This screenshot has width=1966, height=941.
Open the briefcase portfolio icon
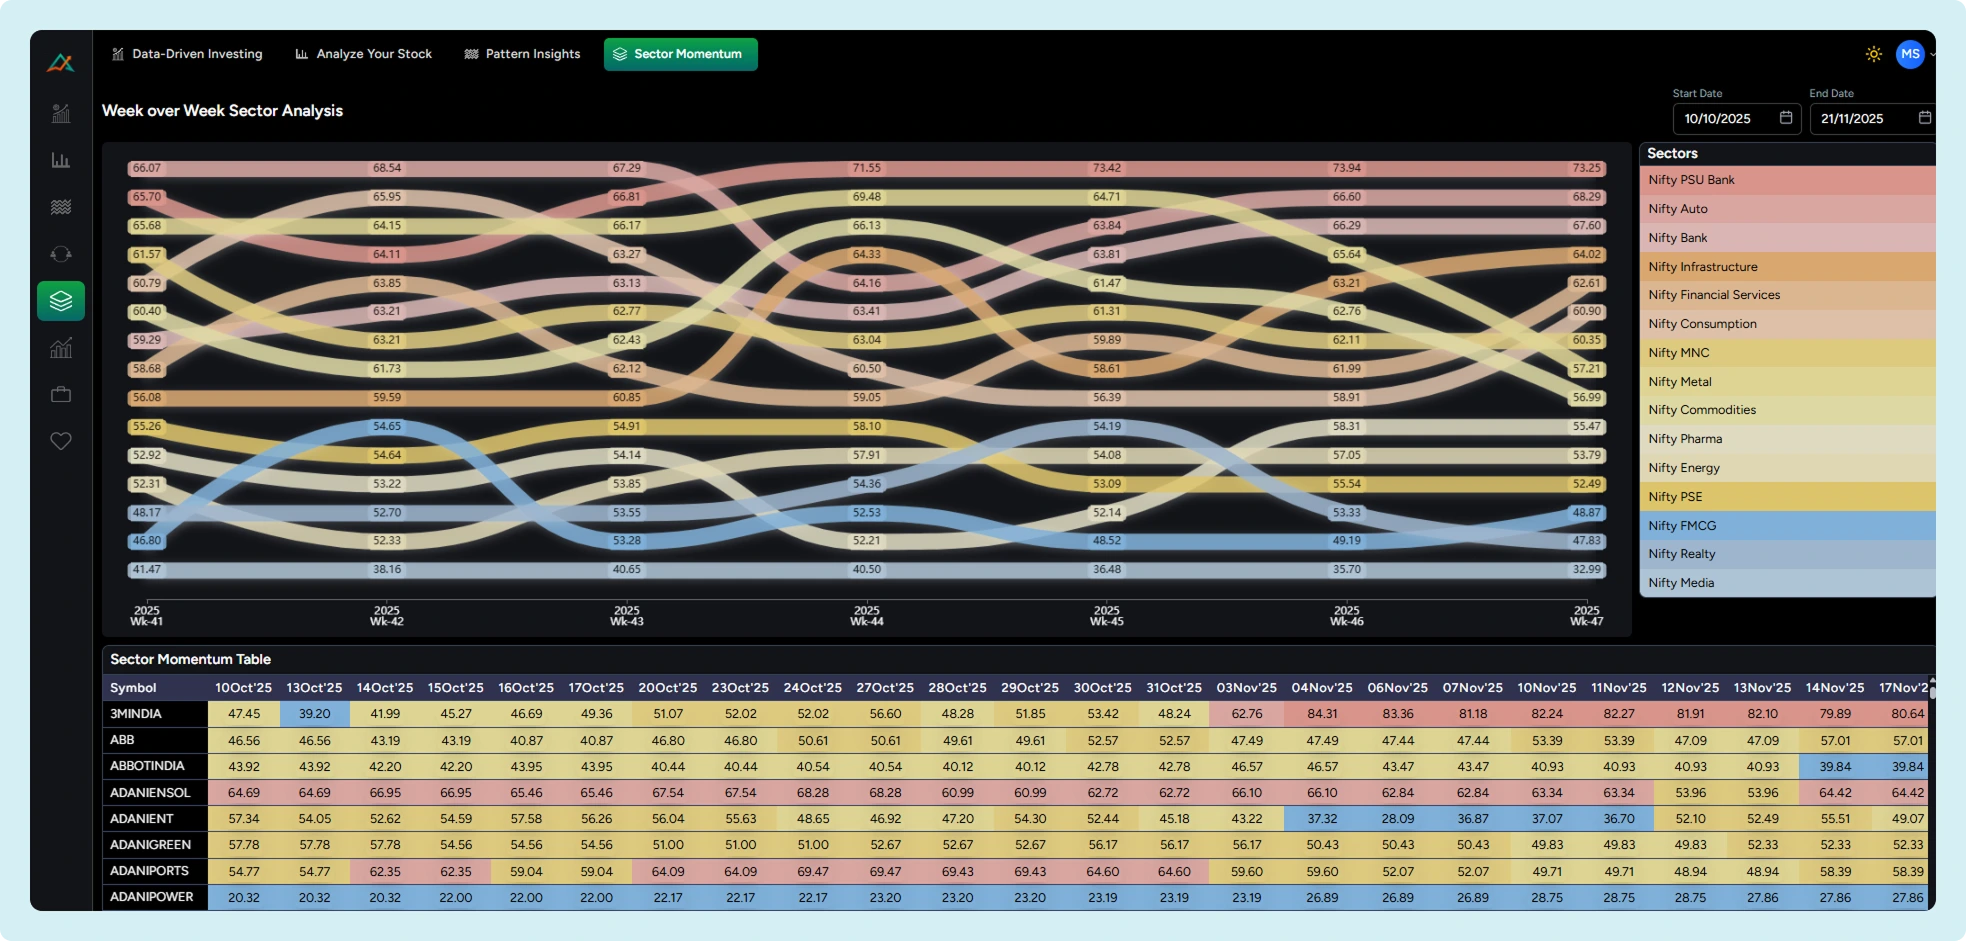[x=61, y=395]
